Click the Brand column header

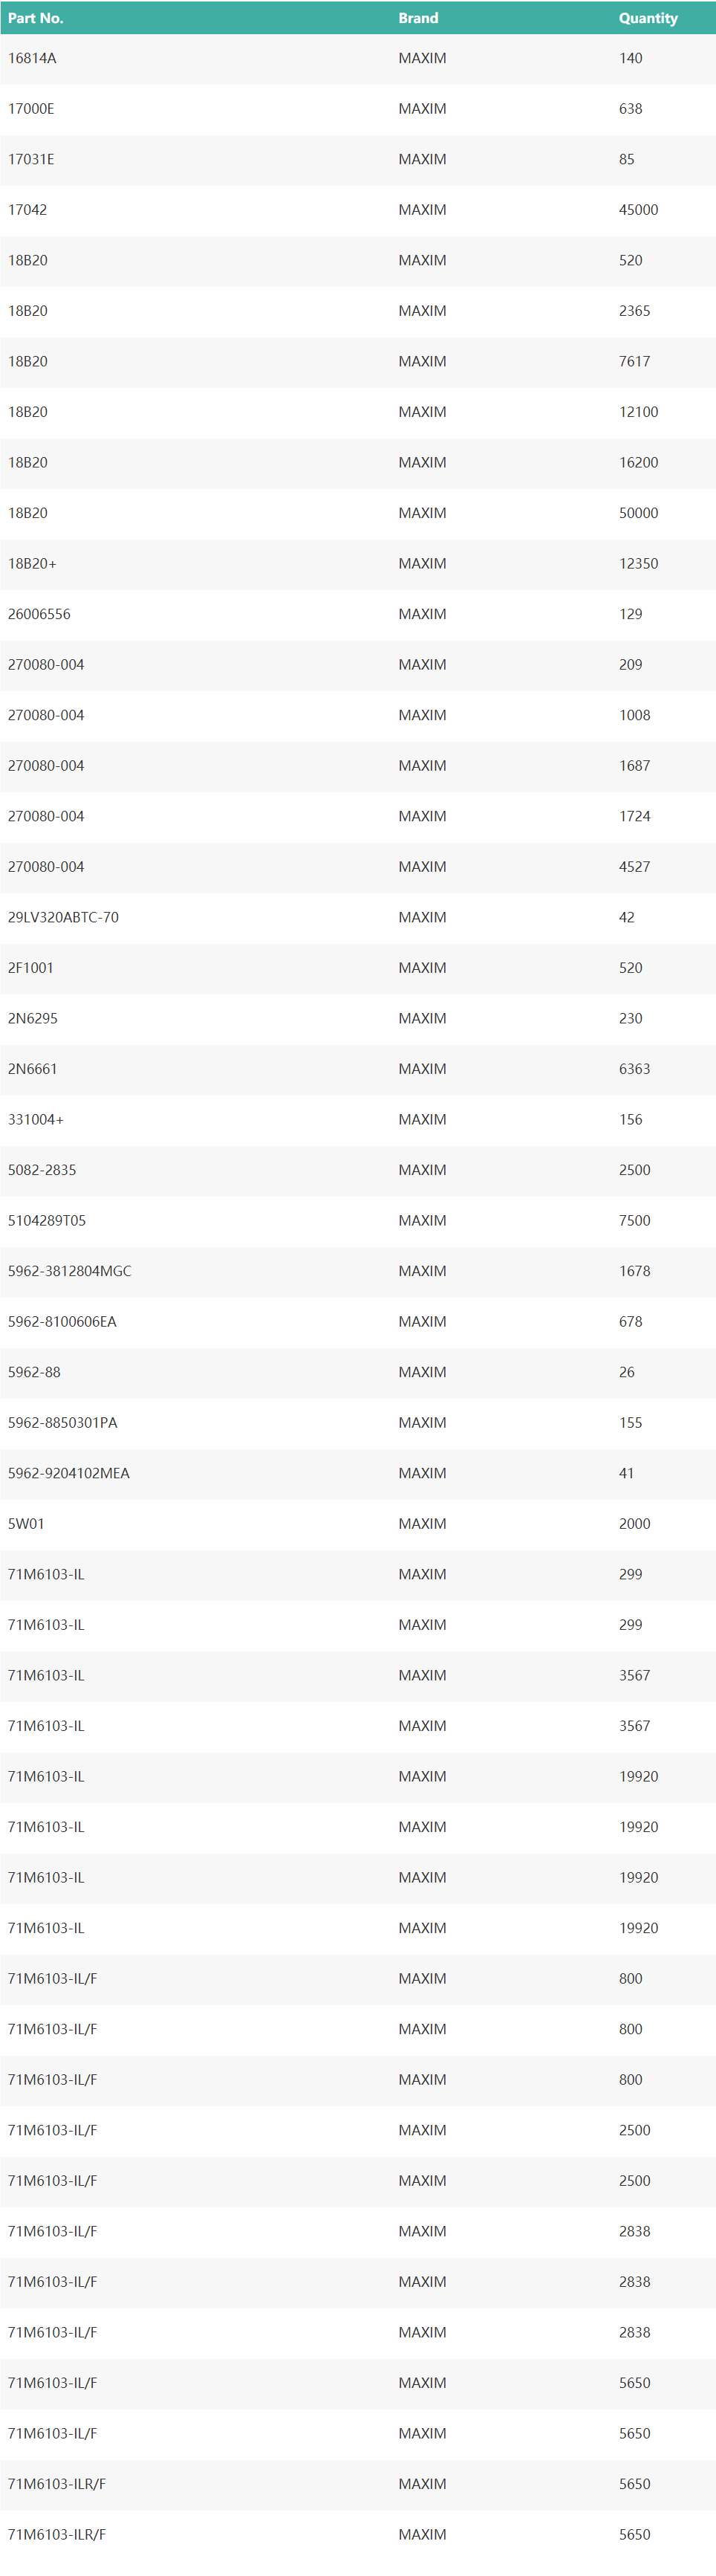418,18
